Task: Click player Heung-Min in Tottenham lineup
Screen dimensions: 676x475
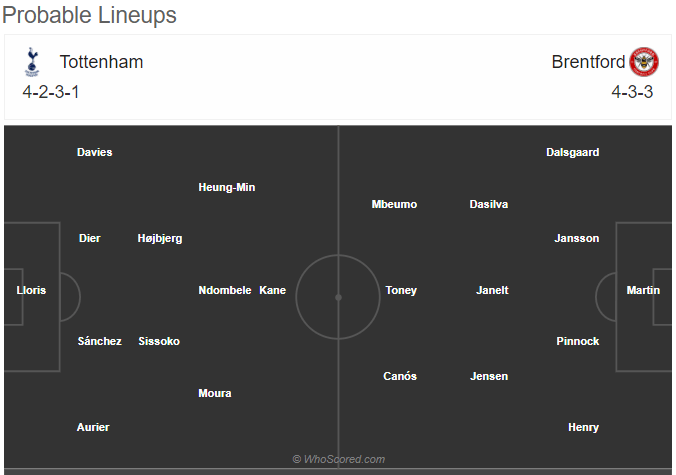Action: tap(227, 187)
